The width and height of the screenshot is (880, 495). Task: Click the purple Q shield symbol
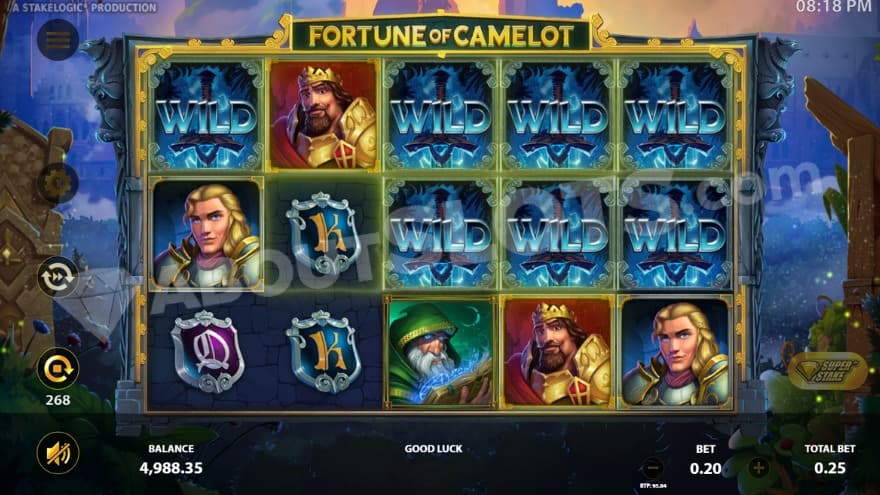pos(207,352)
